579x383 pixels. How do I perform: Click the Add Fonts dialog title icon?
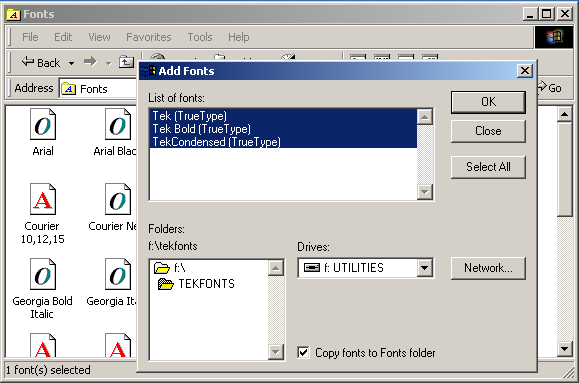(148, 71)
